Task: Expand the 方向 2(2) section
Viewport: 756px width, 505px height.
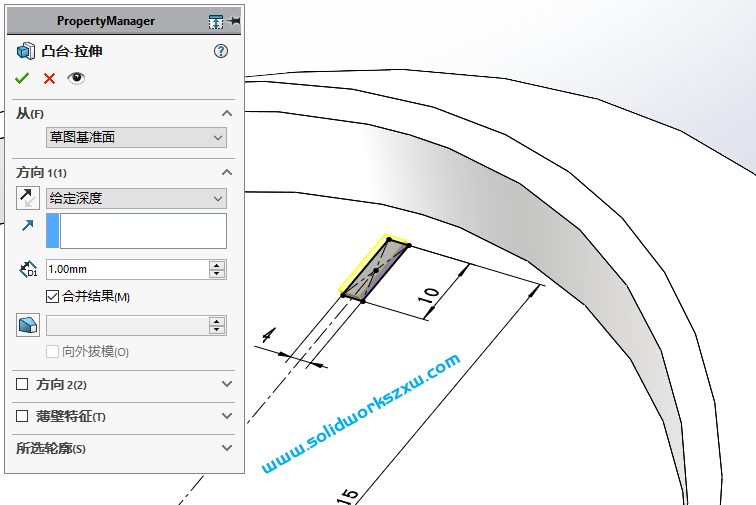Action: tap(227, 384)
